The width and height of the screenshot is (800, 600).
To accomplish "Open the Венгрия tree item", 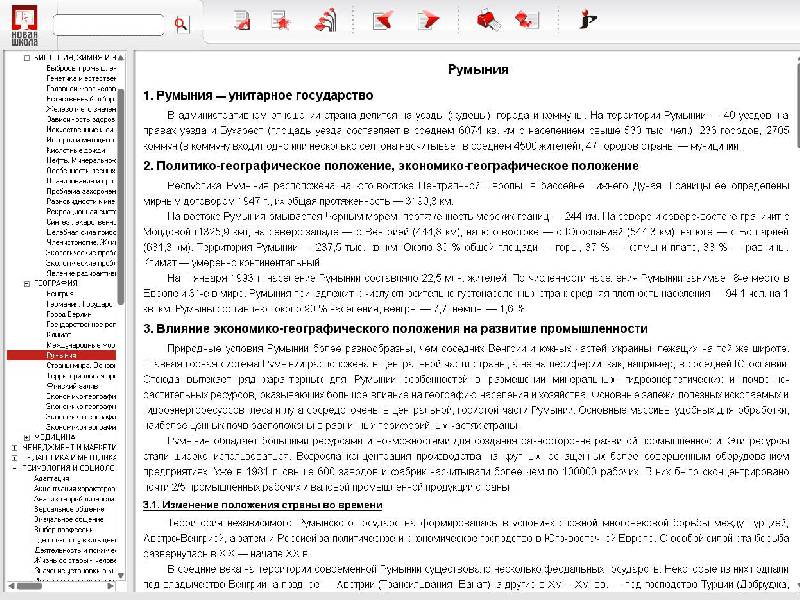I will 60,293.
